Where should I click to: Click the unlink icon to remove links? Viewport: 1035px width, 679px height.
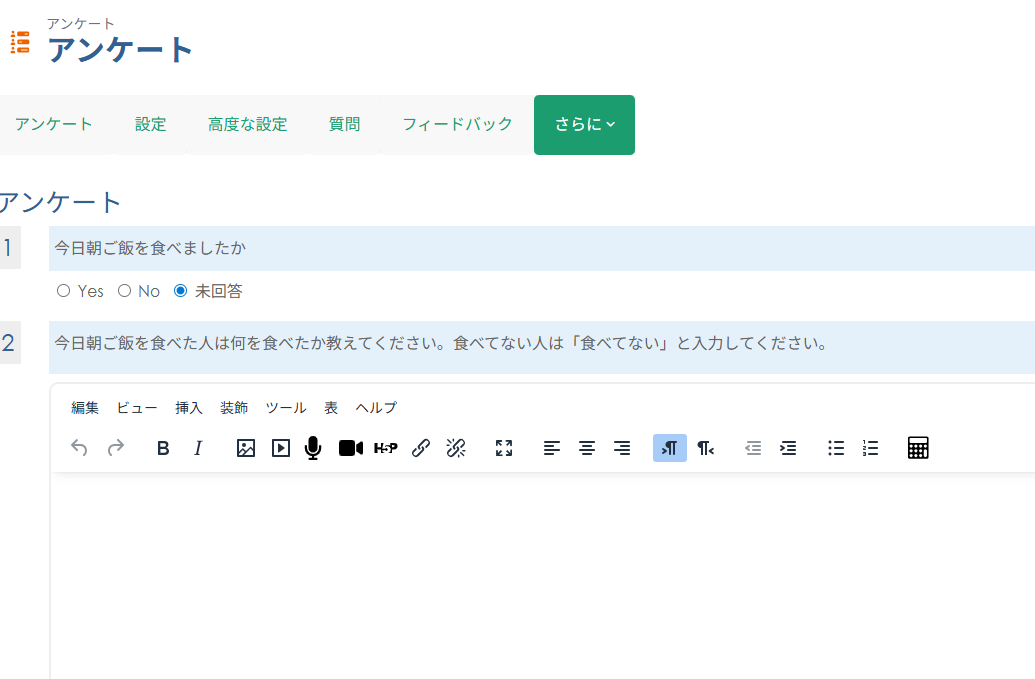pyautogui.click(x=456, y=448)
